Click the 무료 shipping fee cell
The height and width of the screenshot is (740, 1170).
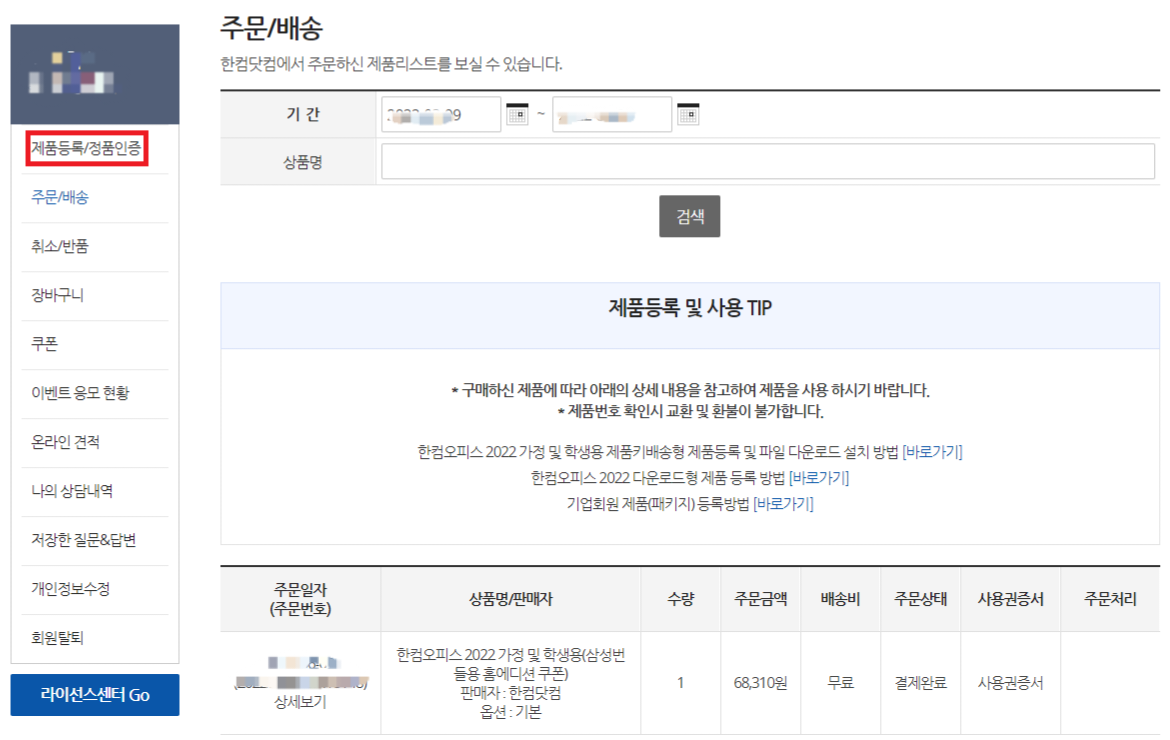(840, 683)
